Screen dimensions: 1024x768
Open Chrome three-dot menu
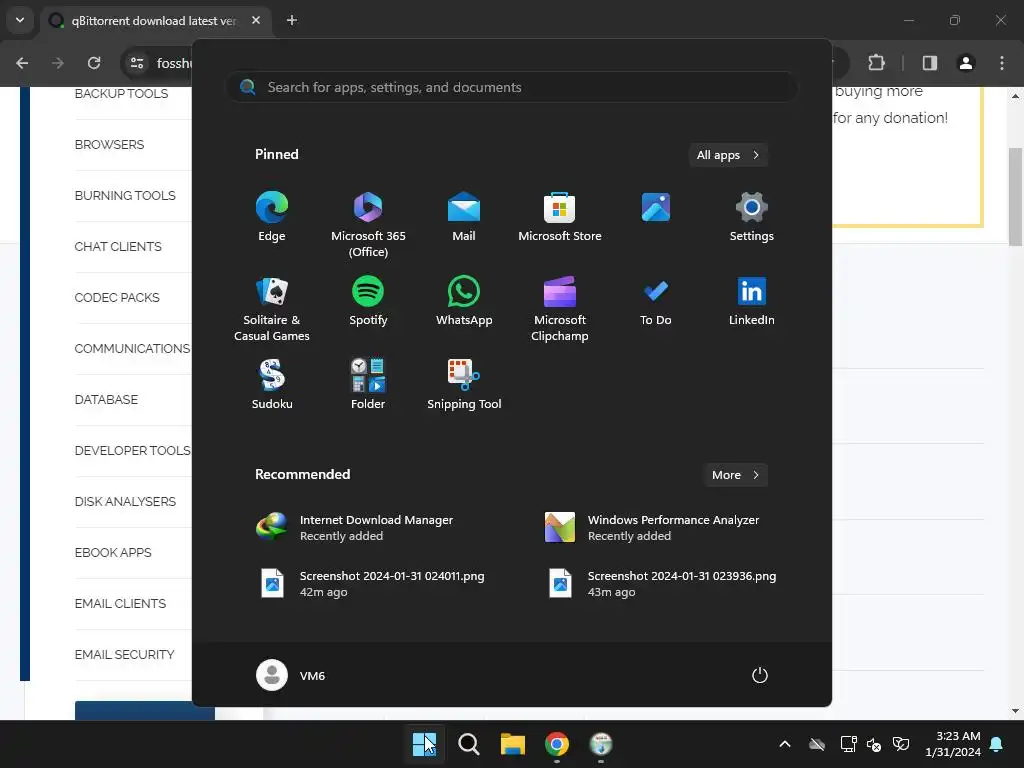tap(1002, 63)
